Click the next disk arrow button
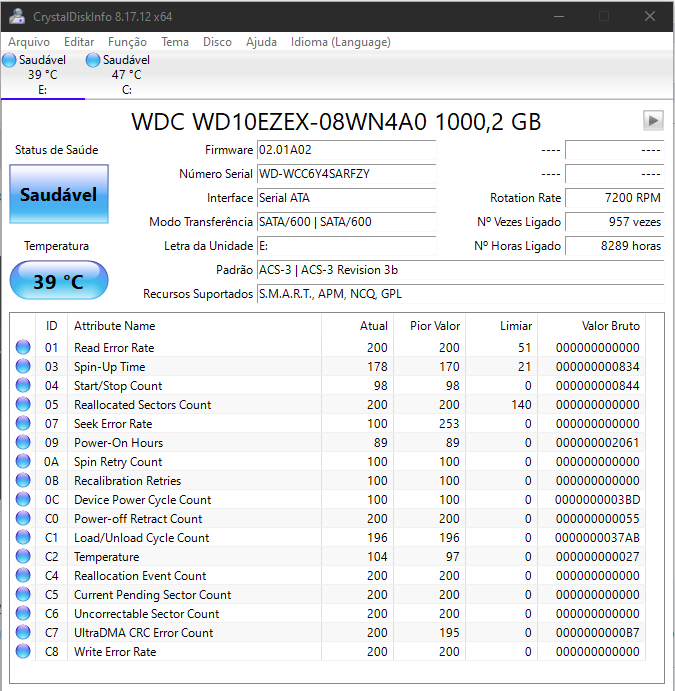Screen dimensions: 675x691 click(x=653, y=120)
